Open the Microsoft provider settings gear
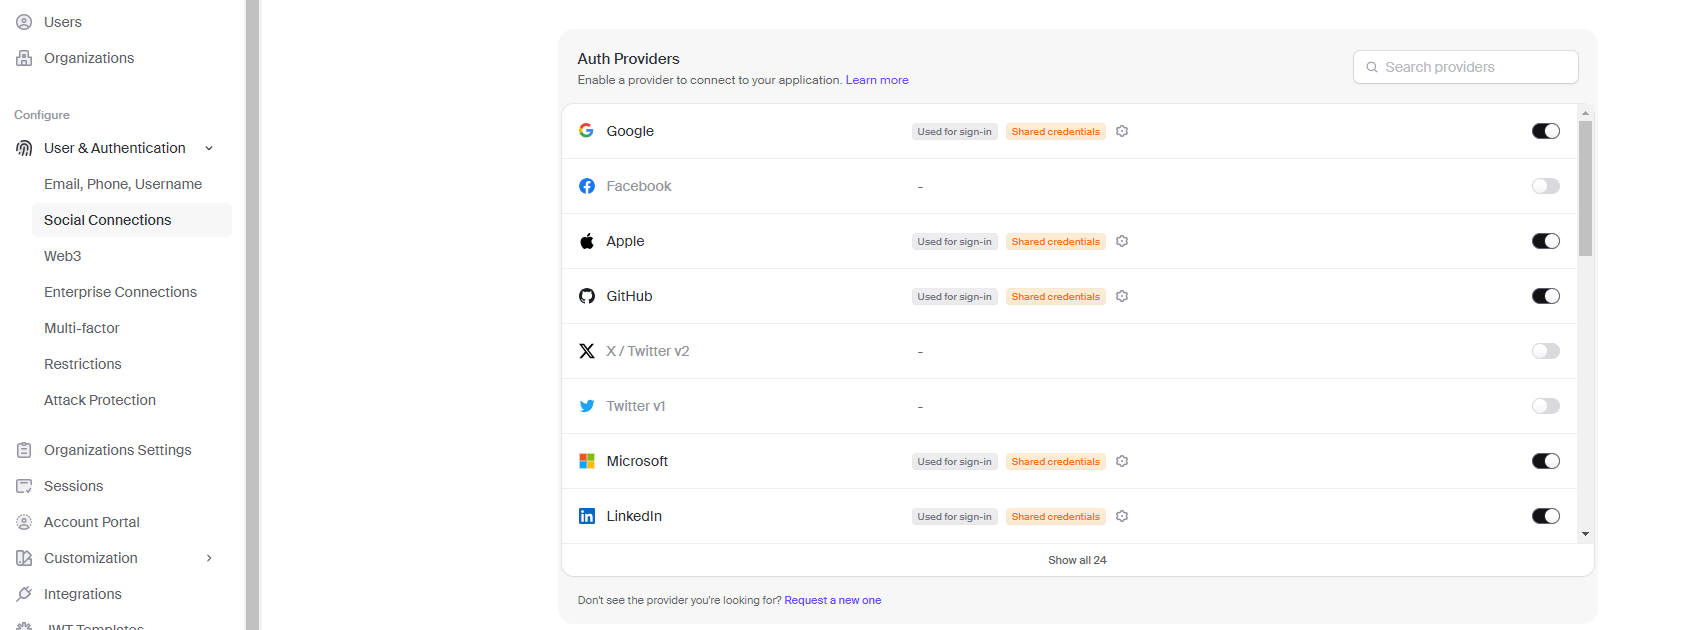Image resolution: width=1693 pixels, height=630 pixels. 1122,461
